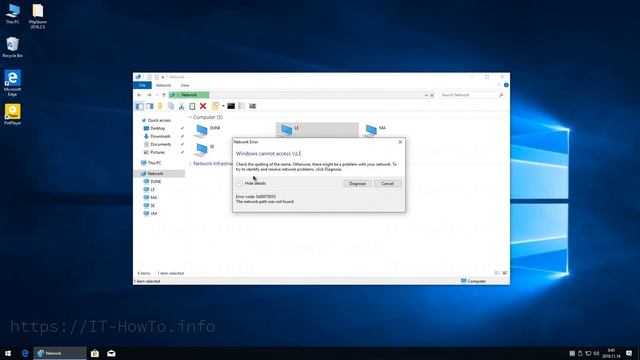Collapse the Computer (5) group
Image resolution: width=640 pixels, height=360 pixels.
point(190,118)
